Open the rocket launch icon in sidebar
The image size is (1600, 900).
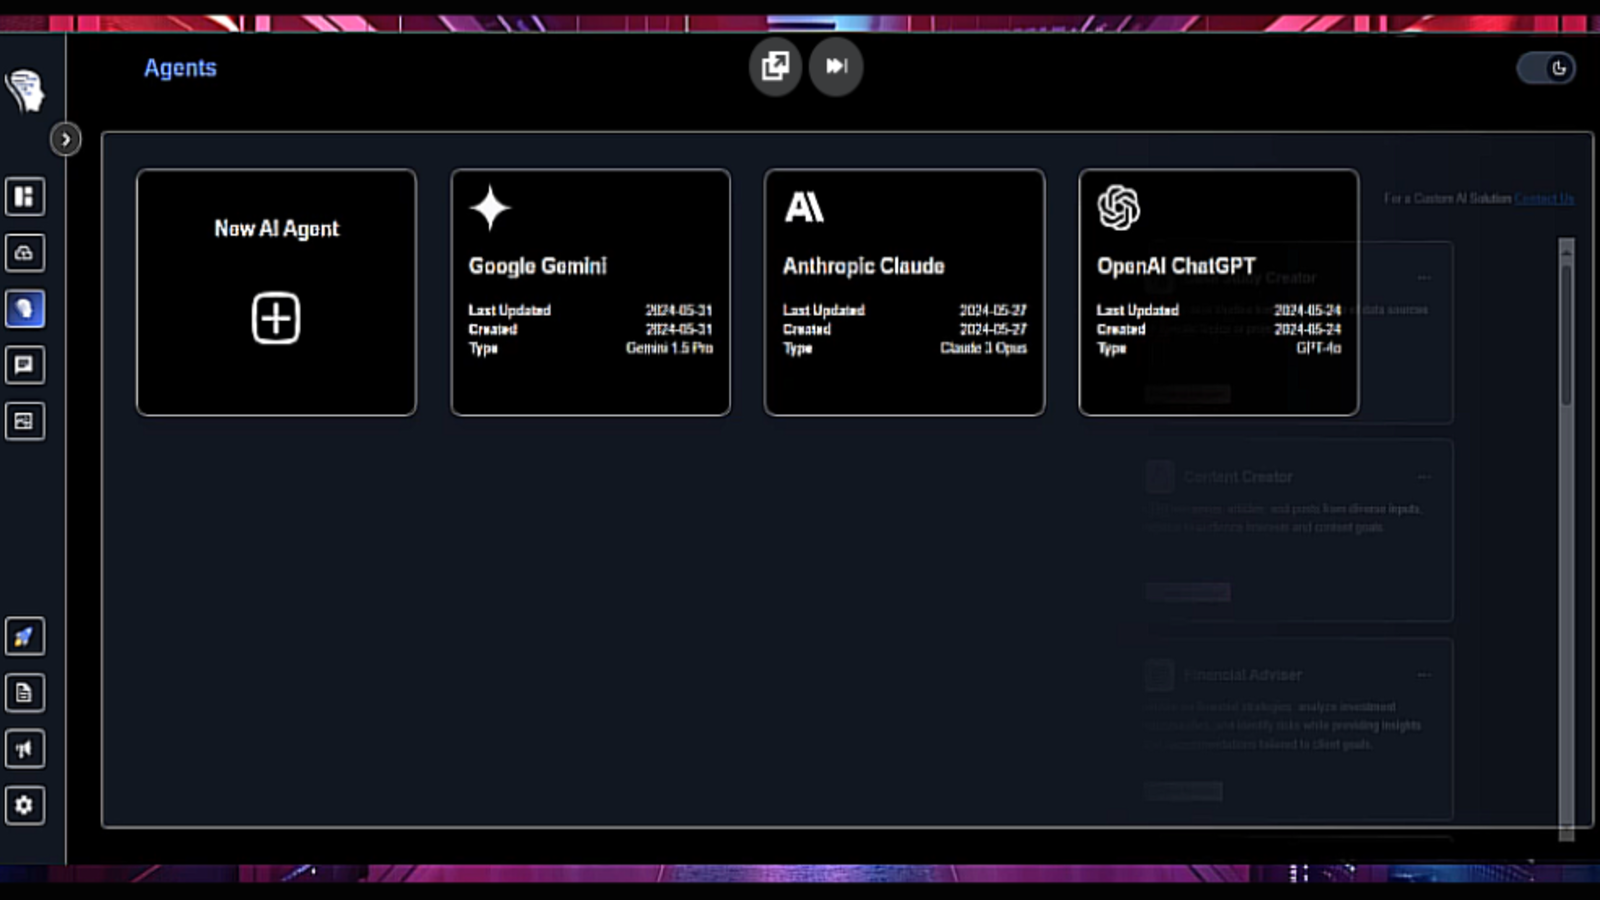[x=24, y=637]
